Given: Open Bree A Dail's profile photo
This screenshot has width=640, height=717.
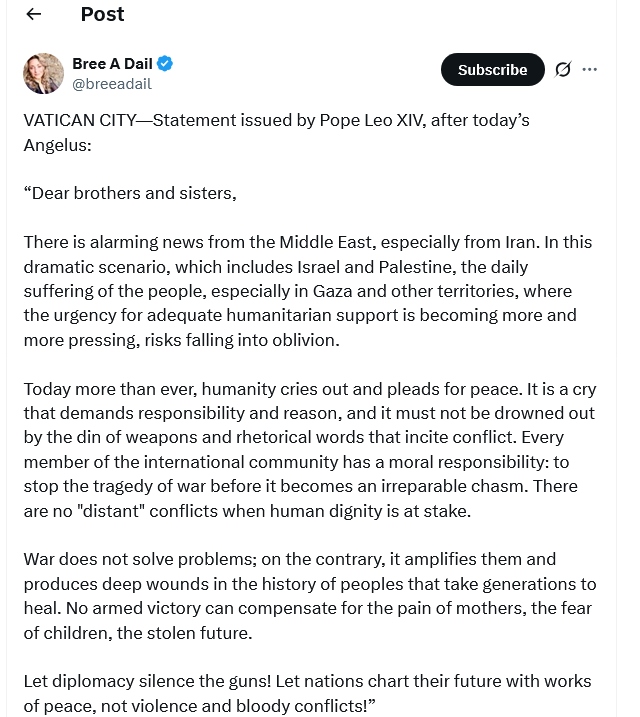Looking at the screenshot, I should (x=43, y=73).
